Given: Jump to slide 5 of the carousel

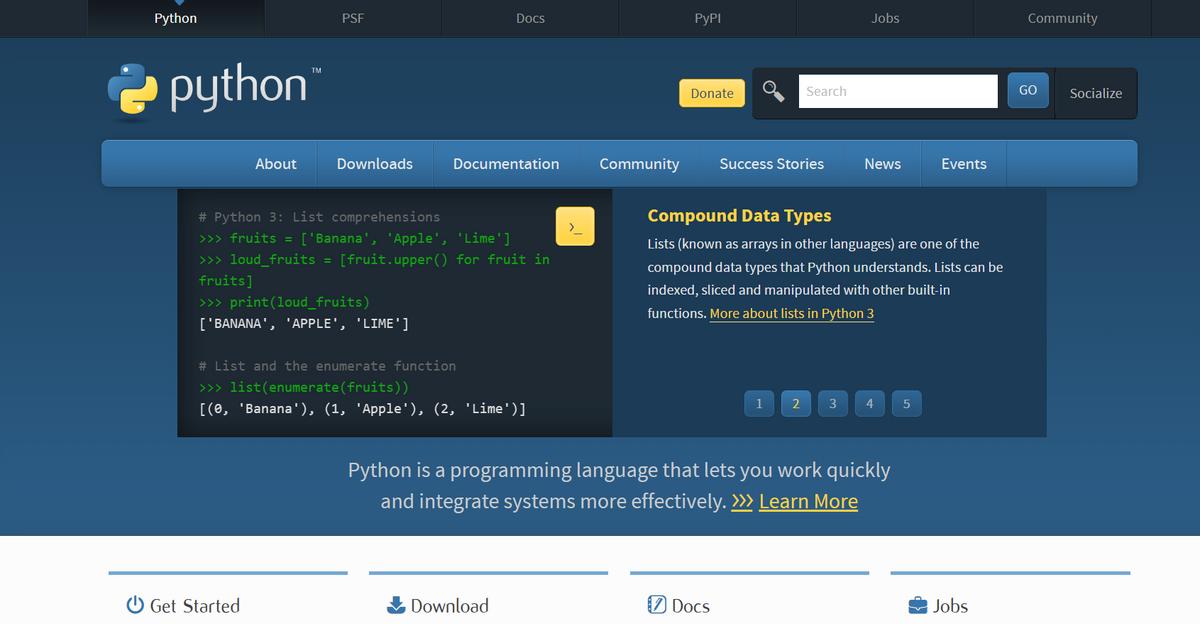Looking at the screenshot, I should coord(906,403).
